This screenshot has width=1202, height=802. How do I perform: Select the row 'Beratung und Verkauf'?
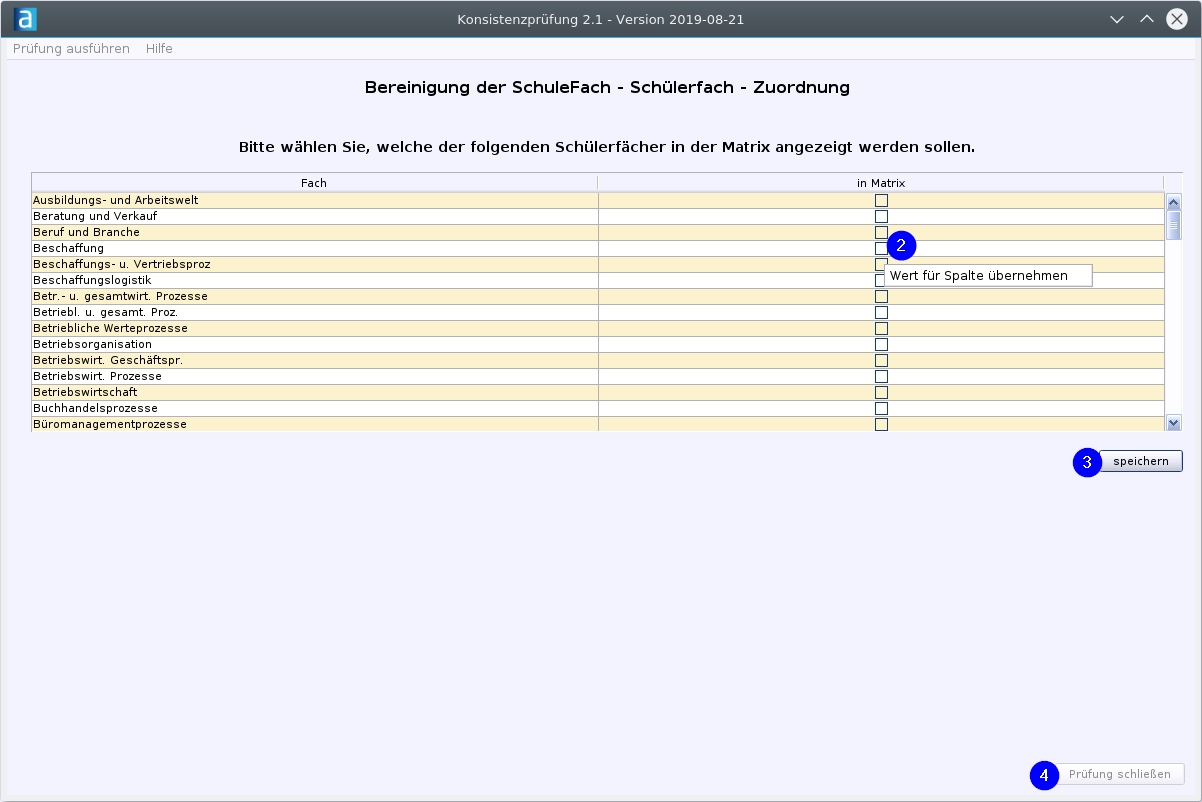tap(598, 216)
